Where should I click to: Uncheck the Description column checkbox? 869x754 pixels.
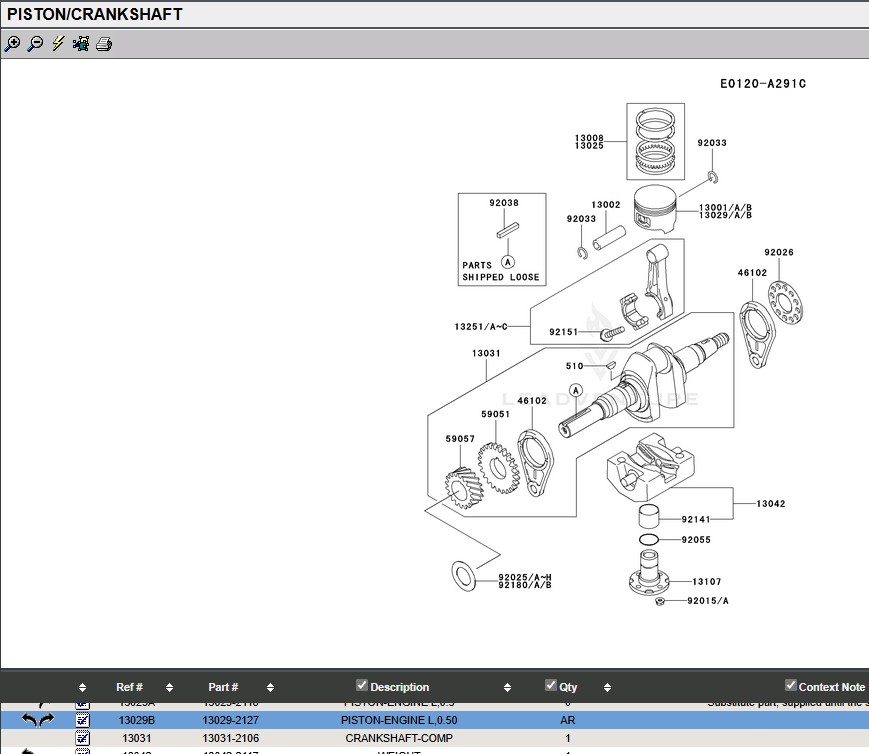[x=362, y=685]
